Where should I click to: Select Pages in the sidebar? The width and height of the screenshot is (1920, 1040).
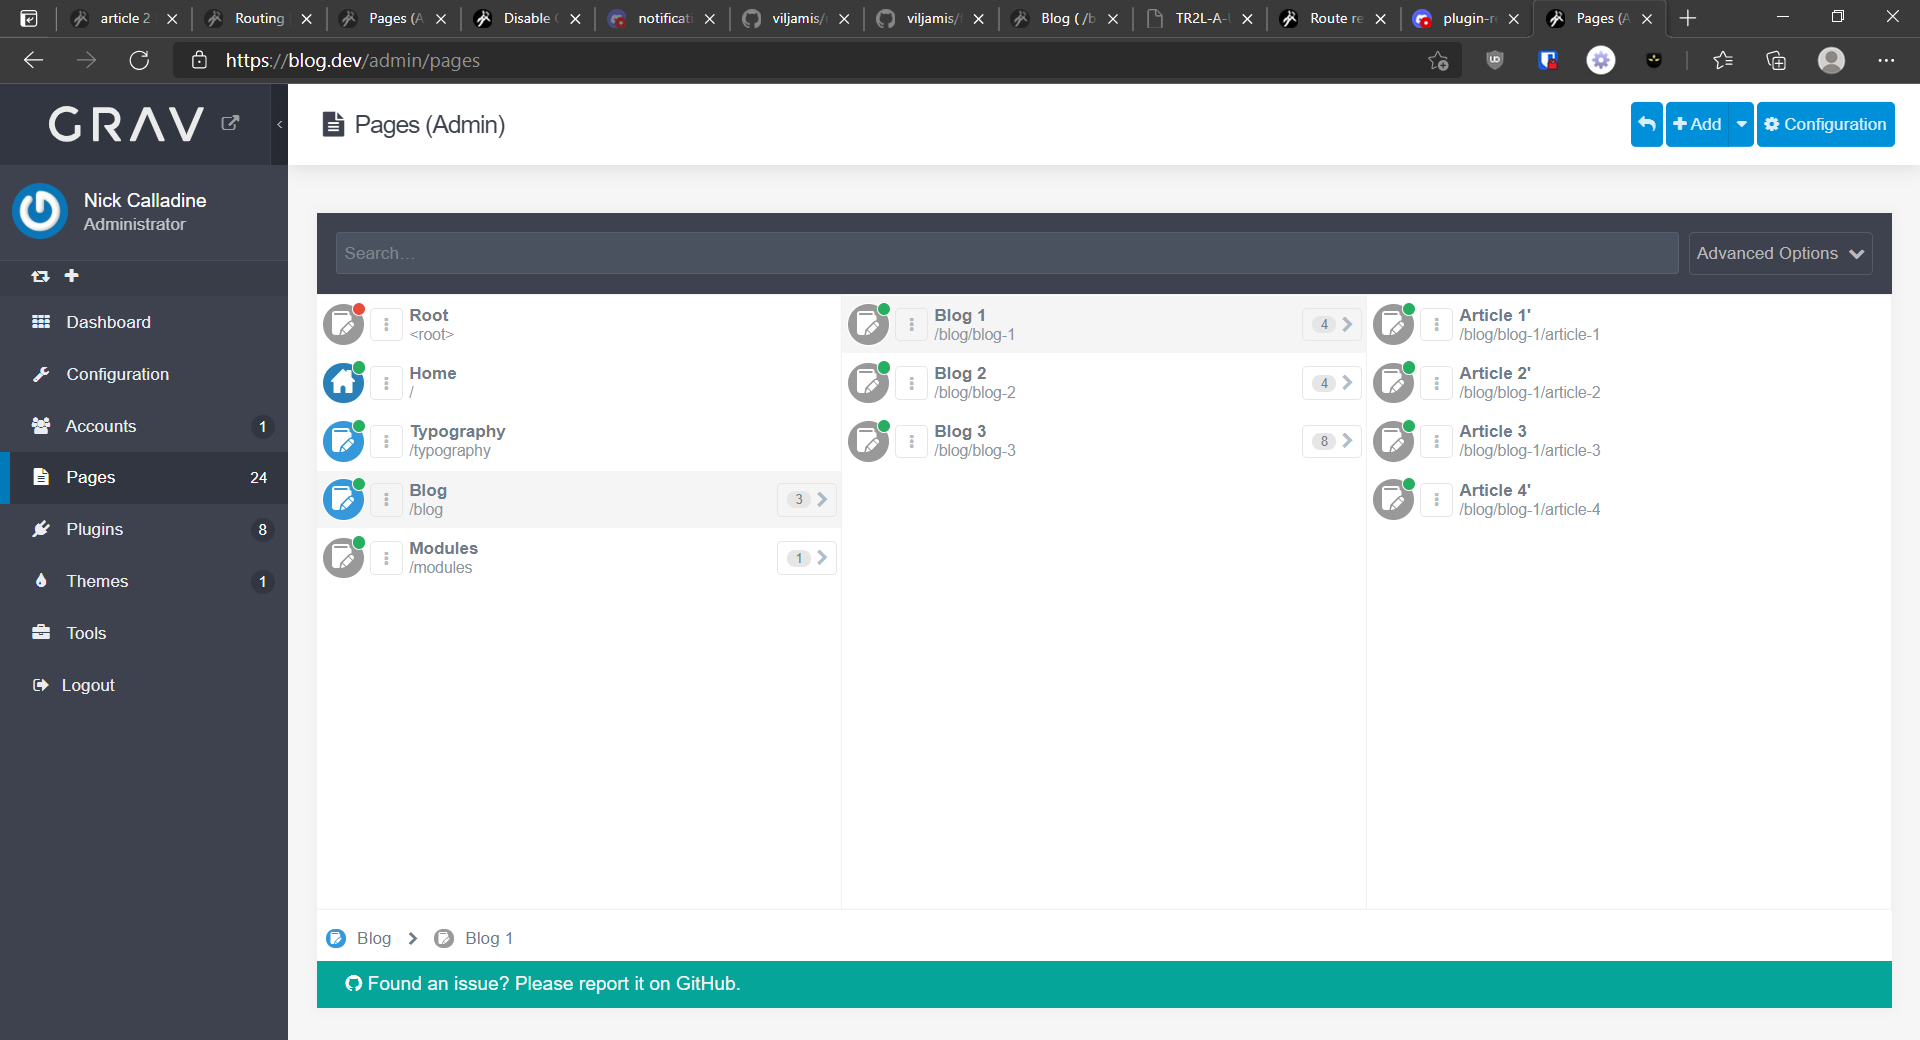click(144, 477)
